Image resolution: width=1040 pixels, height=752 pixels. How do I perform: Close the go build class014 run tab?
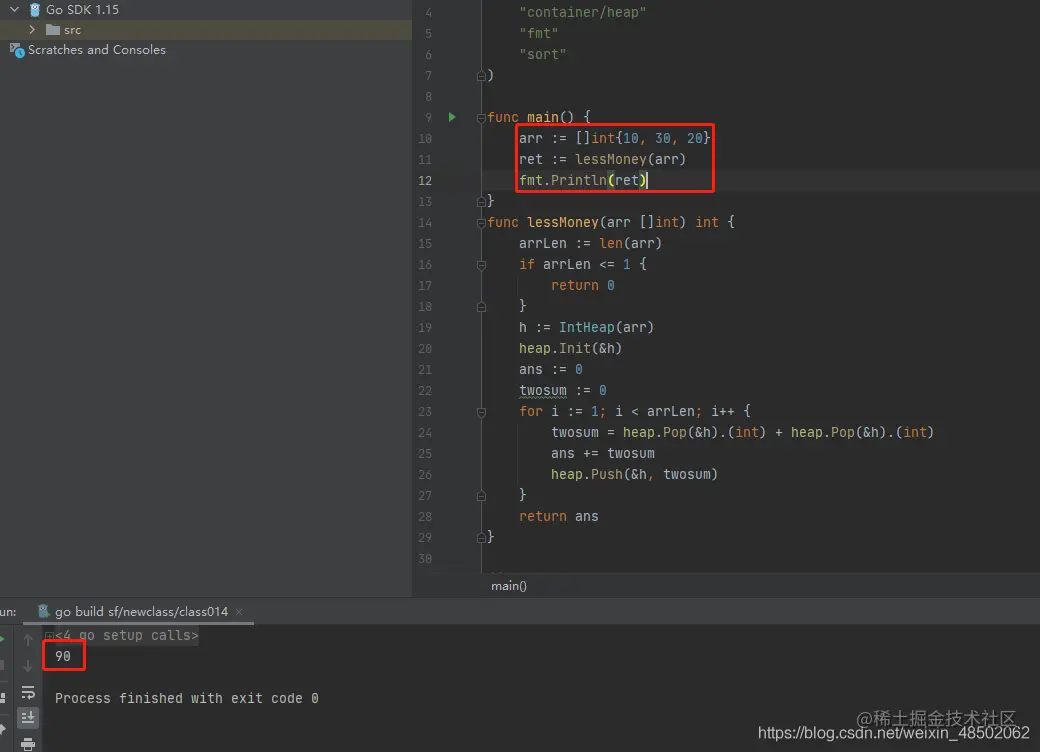239,611
